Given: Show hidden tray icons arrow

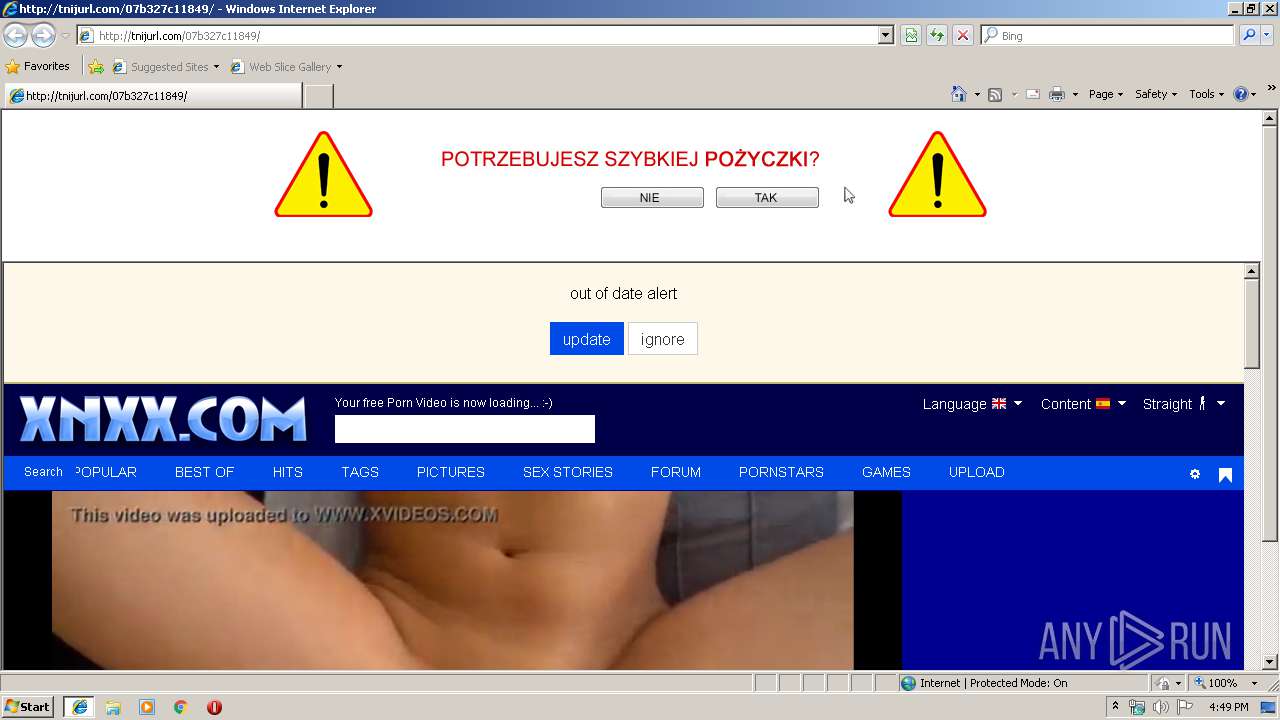Looking at the screenshot, I should tap(1115, 706).
